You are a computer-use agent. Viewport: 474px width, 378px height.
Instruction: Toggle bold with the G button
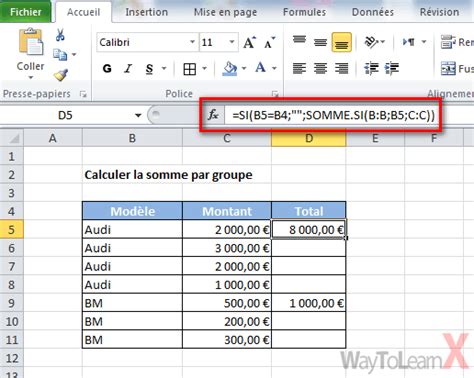pos(107,69)
